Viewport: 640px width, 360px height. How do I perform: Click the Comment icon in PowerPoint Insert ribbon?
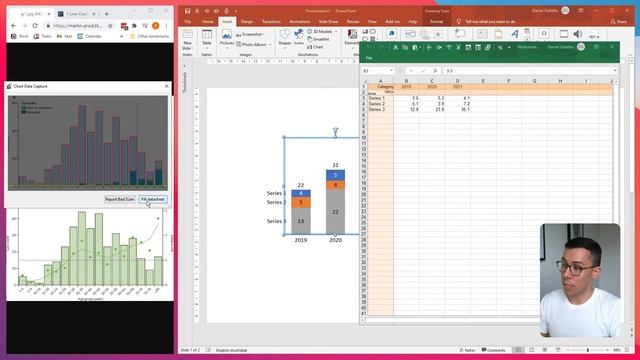(460, 34)
